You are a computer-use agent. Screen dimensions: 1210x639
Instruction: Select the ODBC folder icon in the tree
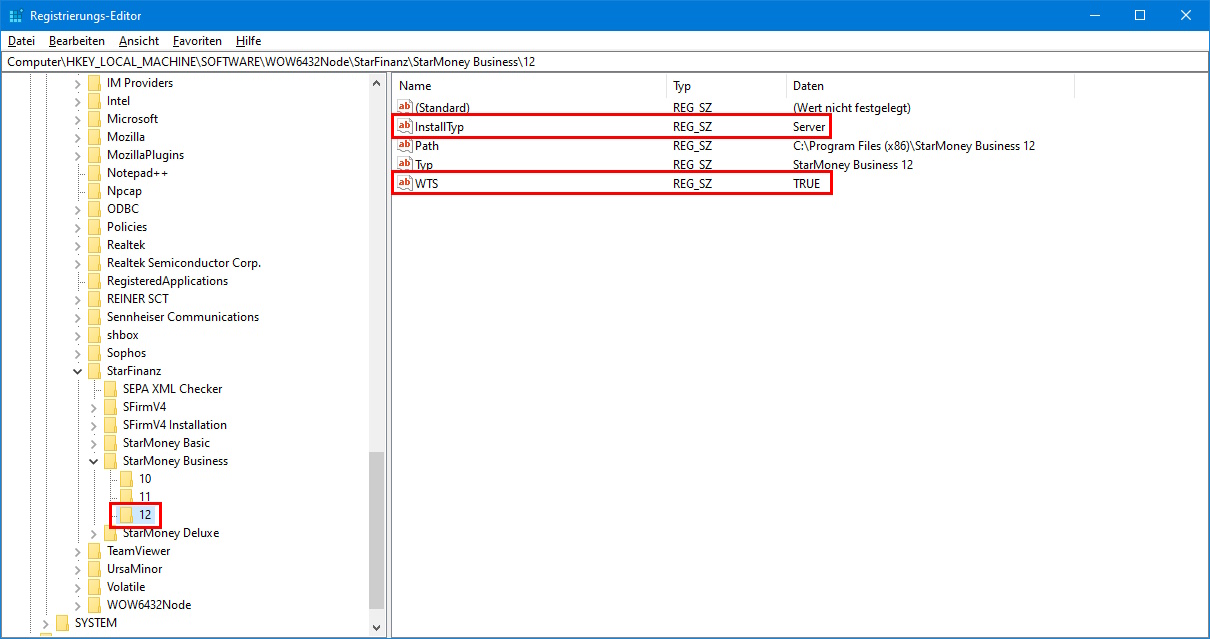[94, 209]
